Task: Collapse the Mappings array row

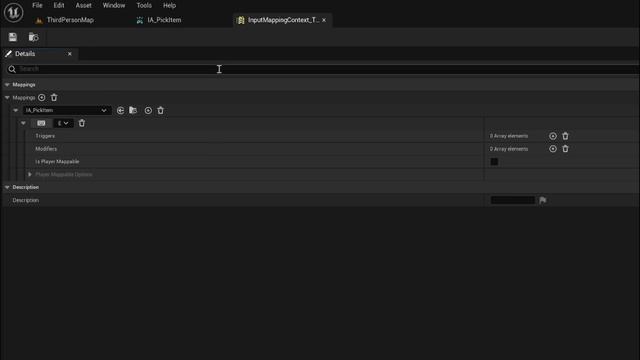Action: (x=7, y=98)
